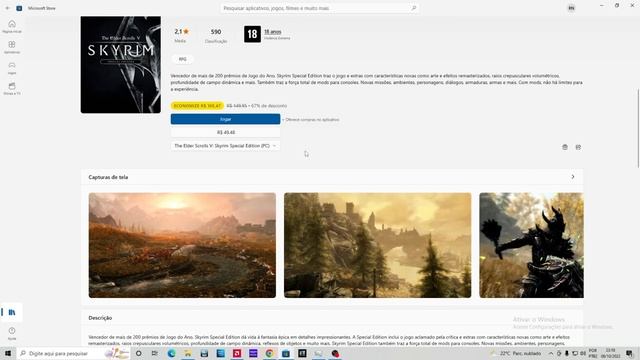This screenshot has width=640, height=360.
Task: Open the Windows Start menu
Action: tap(8, 353)
